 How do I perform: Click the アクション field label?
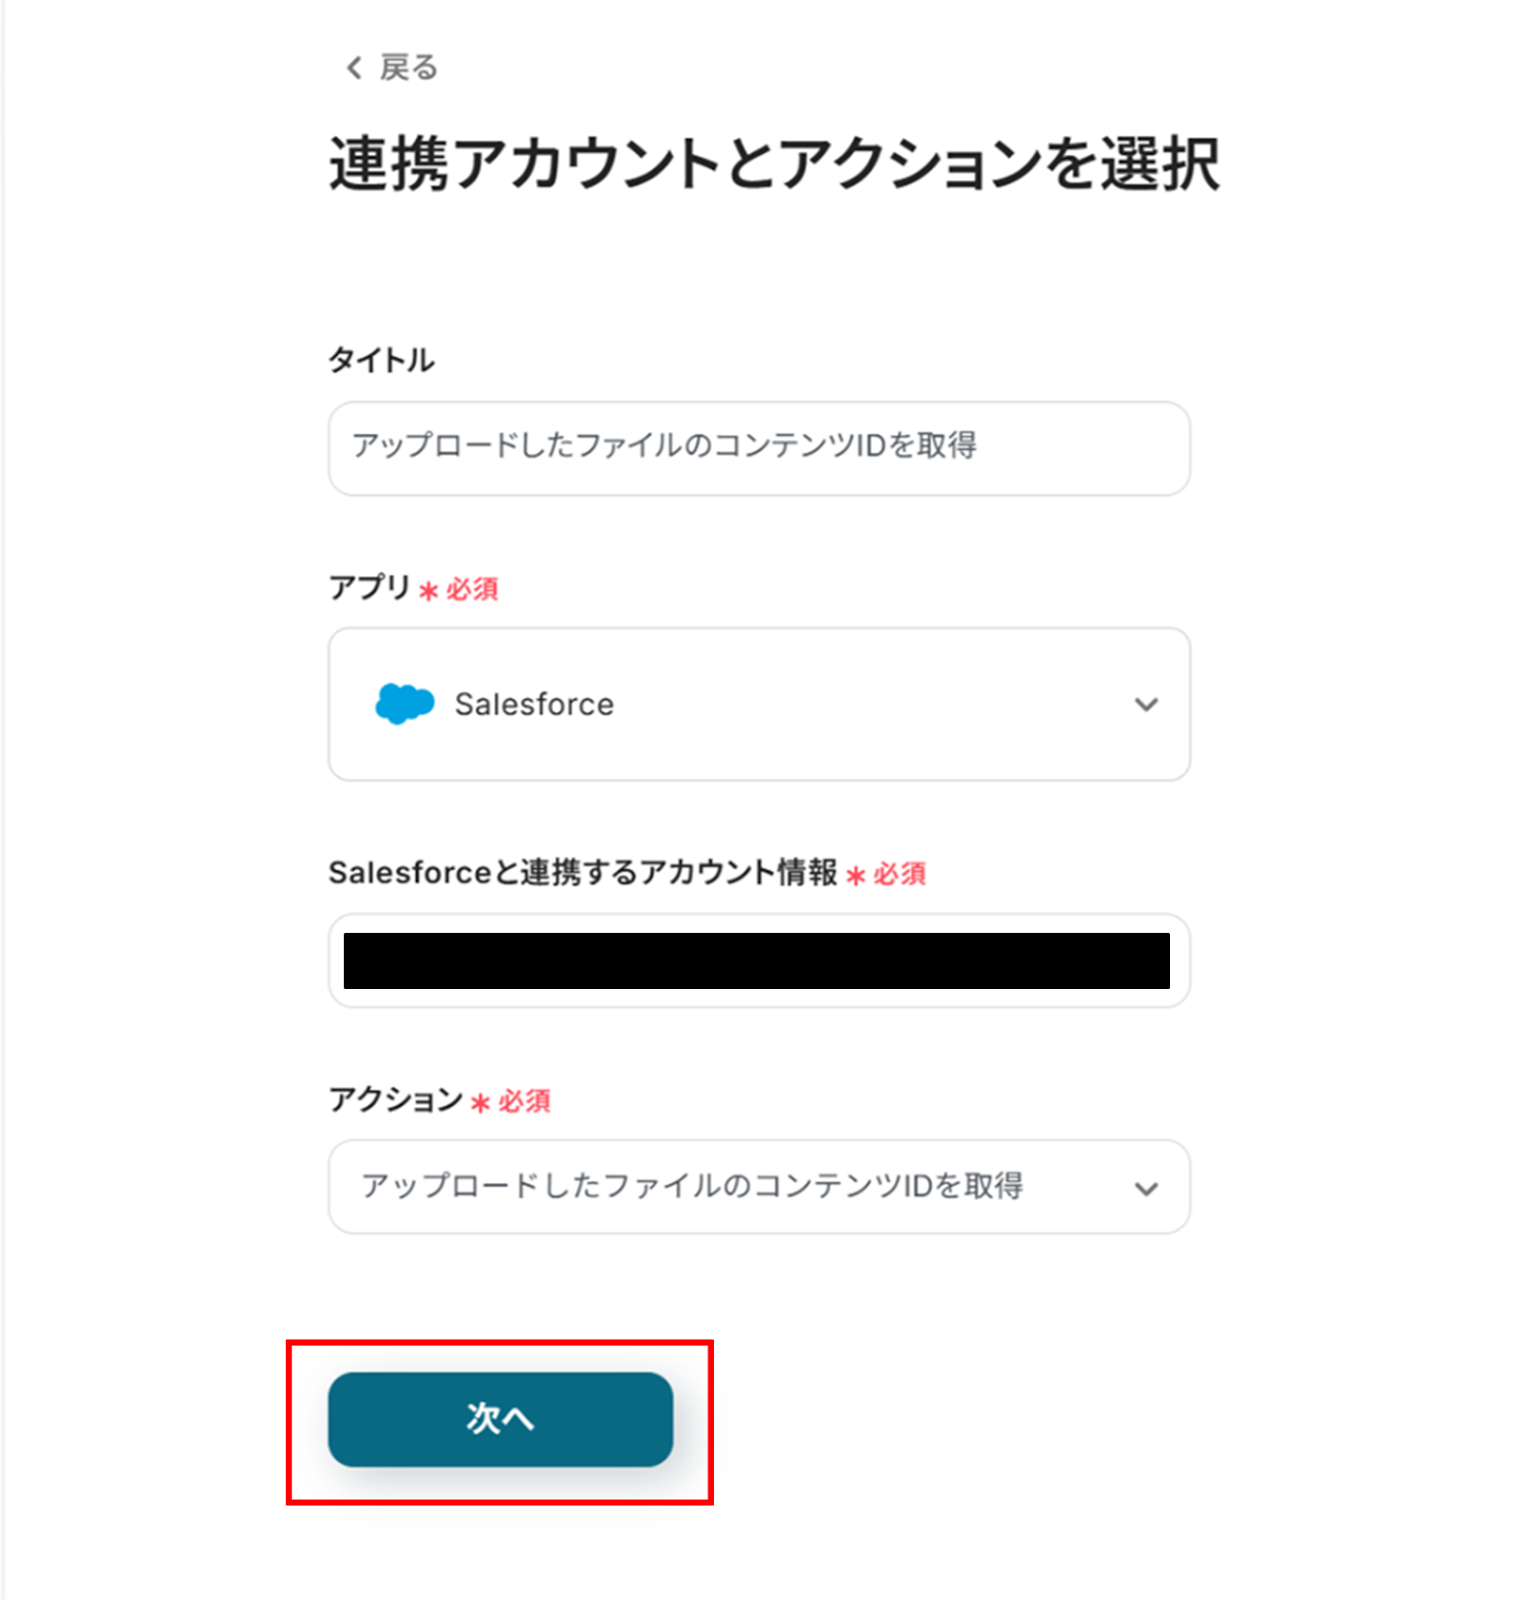[395, 1100]
